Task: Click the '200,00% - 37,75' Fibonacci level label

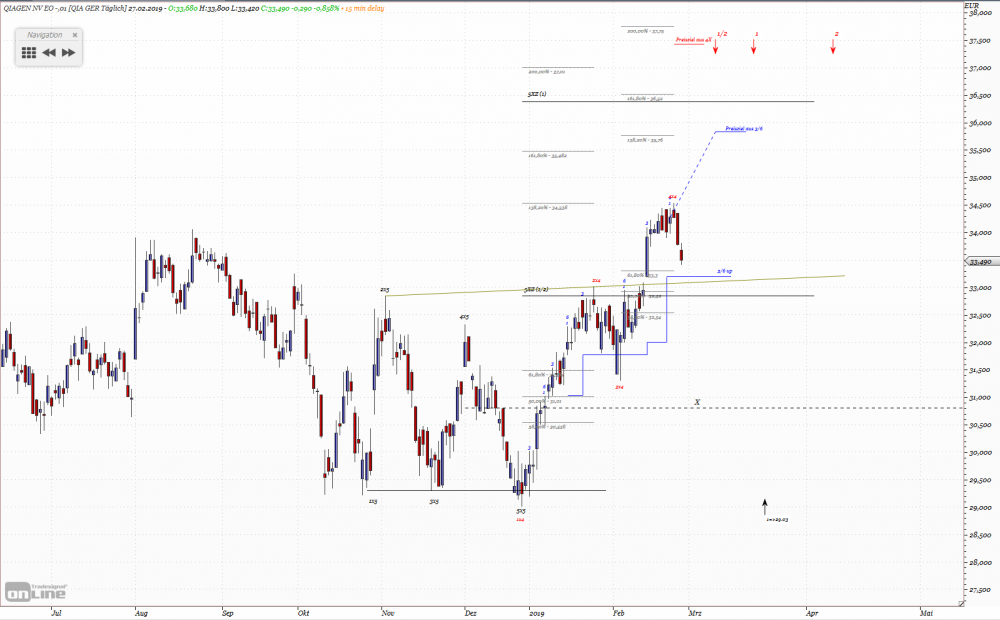Action: point(646,31)
